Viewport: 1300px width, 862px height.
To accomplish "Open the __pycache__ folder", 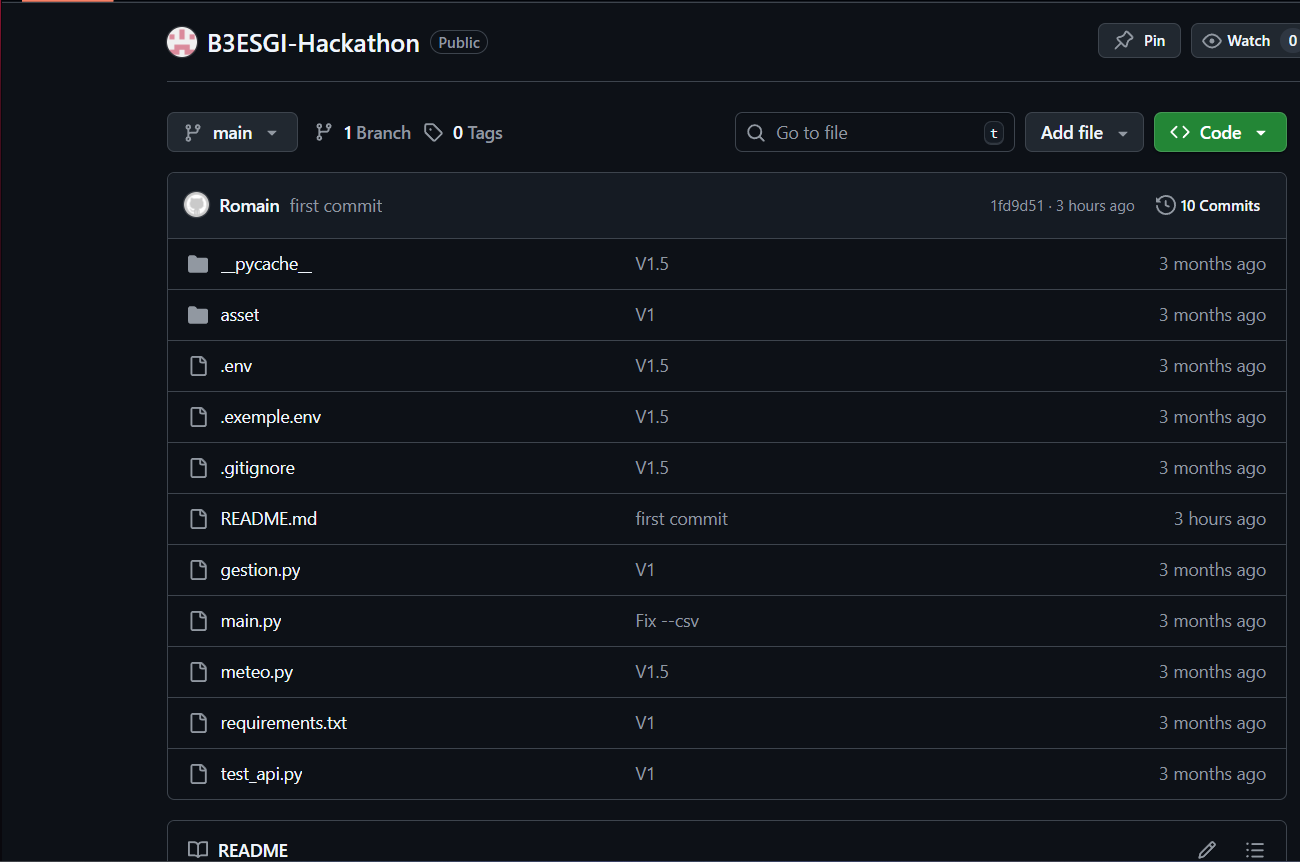I will [266, 264].
